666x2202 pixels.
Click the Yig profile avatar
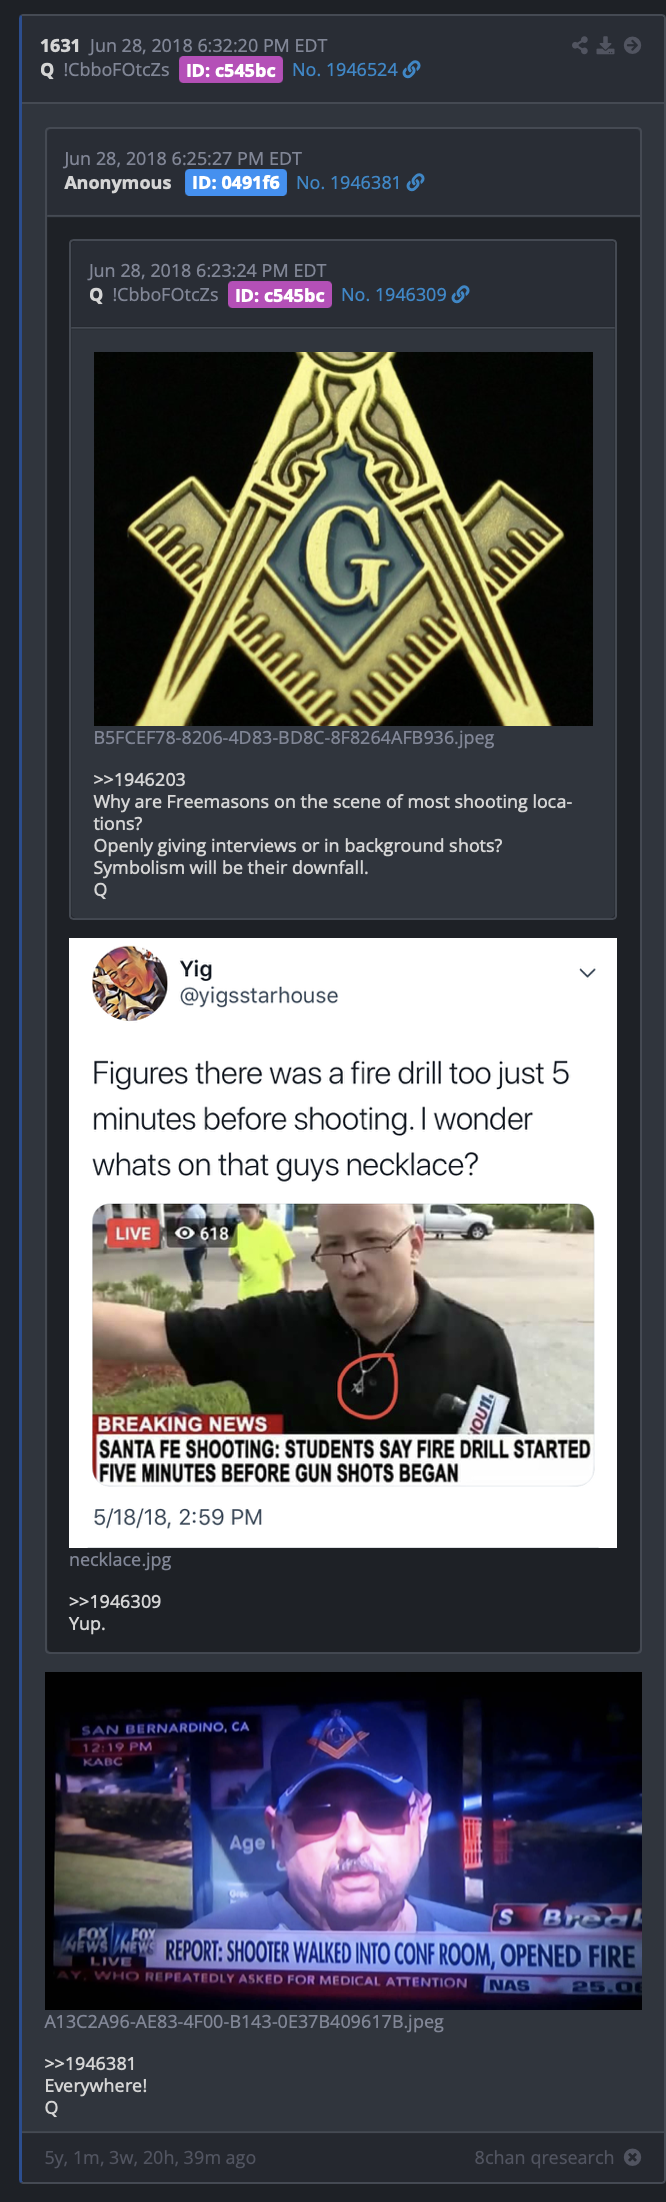130,983
